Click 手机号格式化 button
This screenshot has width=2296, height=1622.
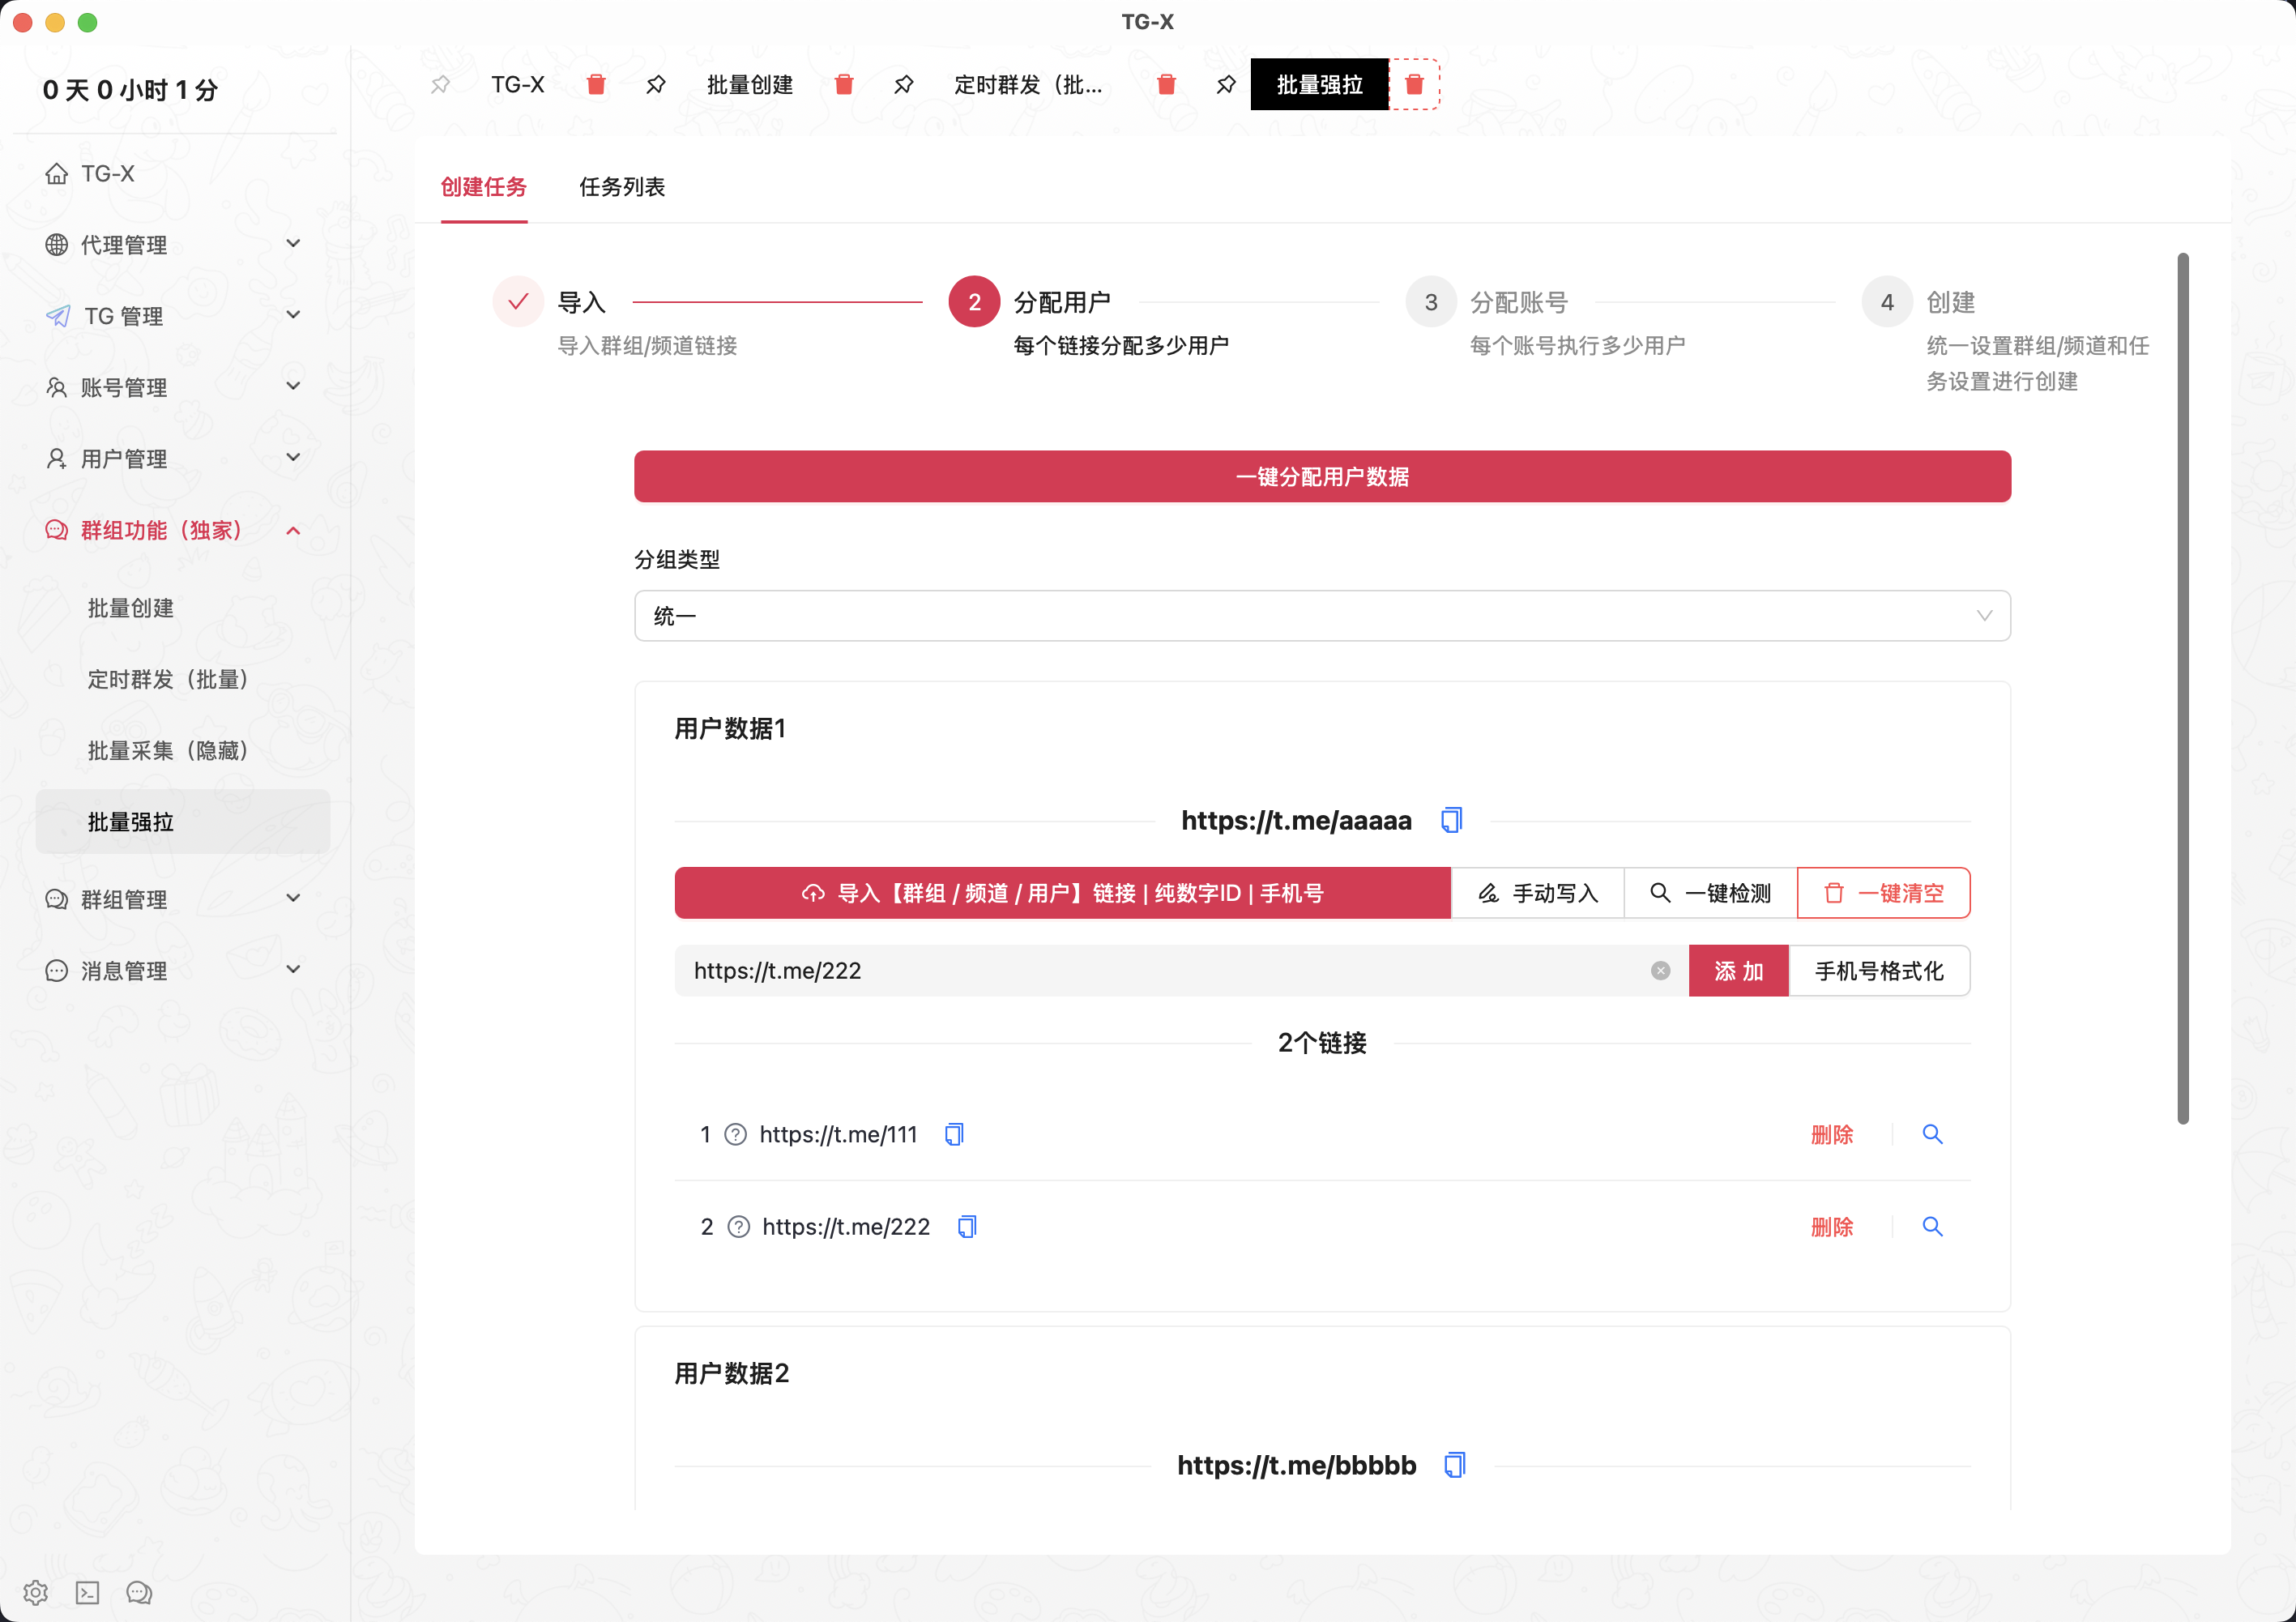pos(1879,971)
